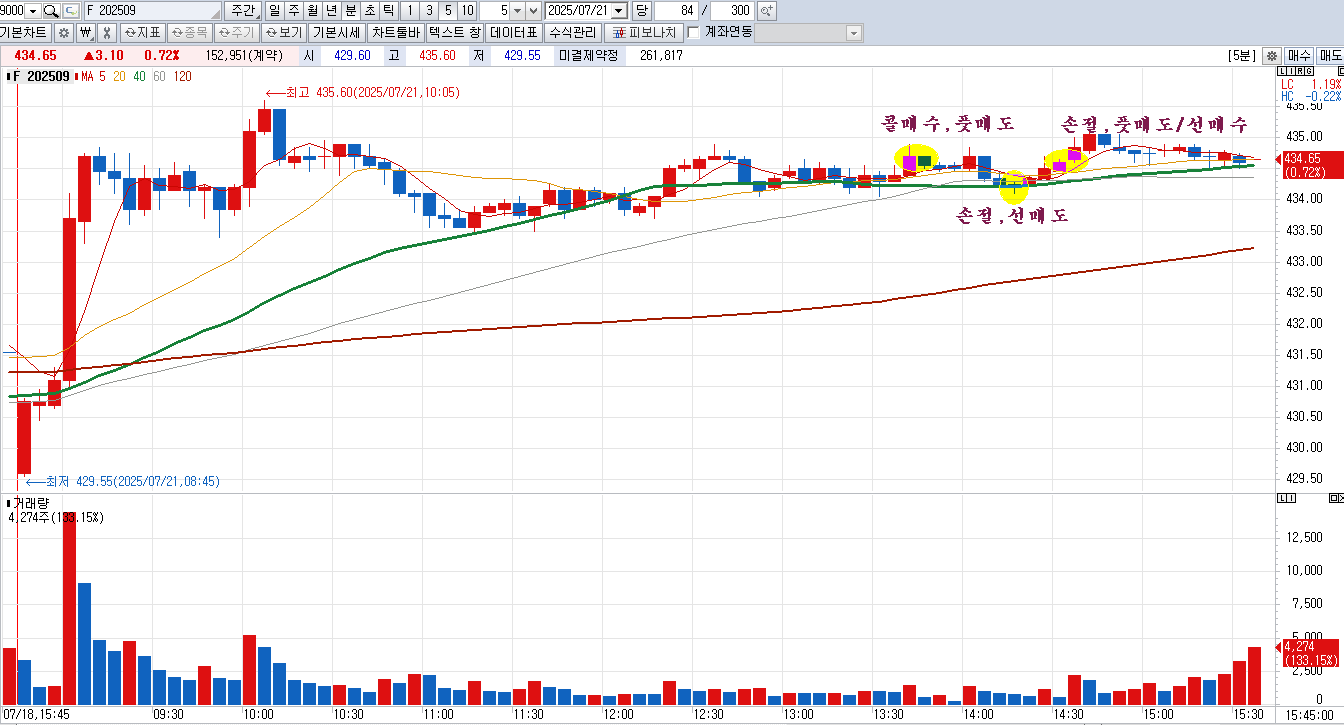Open the 보기 view menu
The image size is (1344, 725).
[x=283, y=32]
